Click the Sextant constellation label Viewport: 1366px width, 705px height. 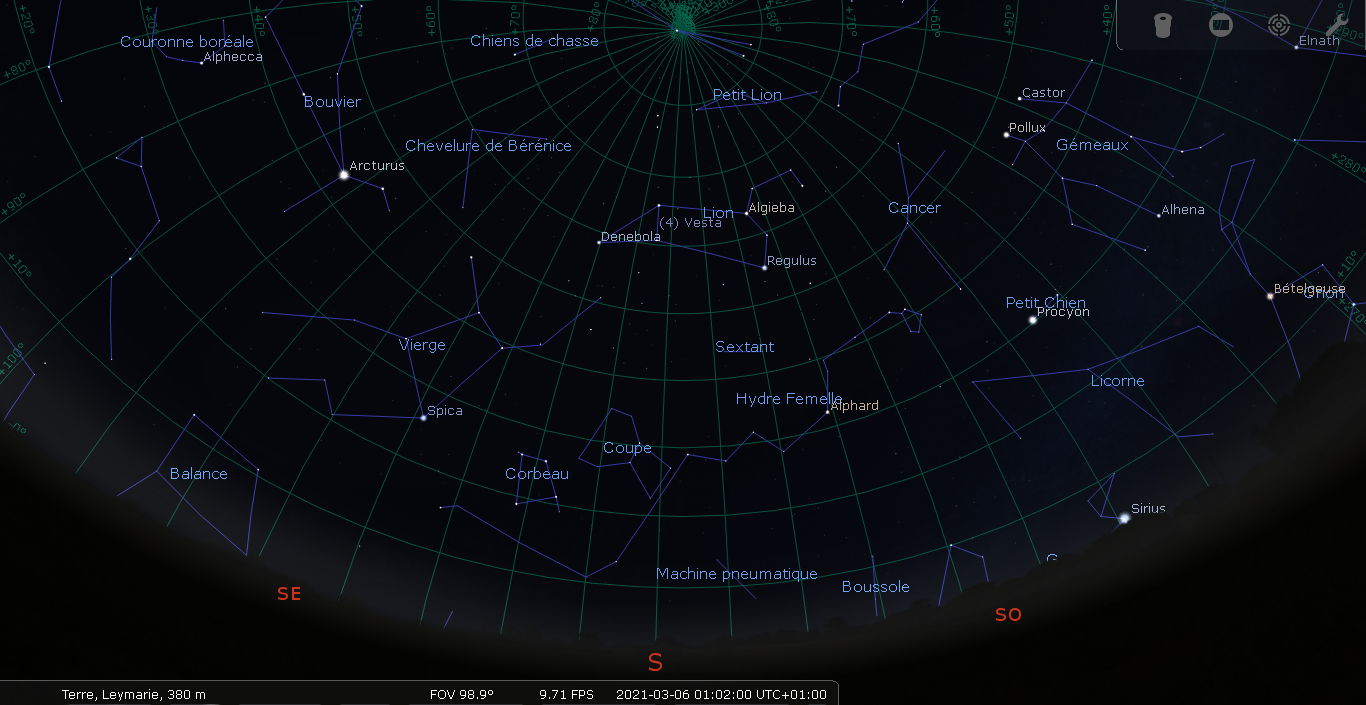click(x=744, y=347)
